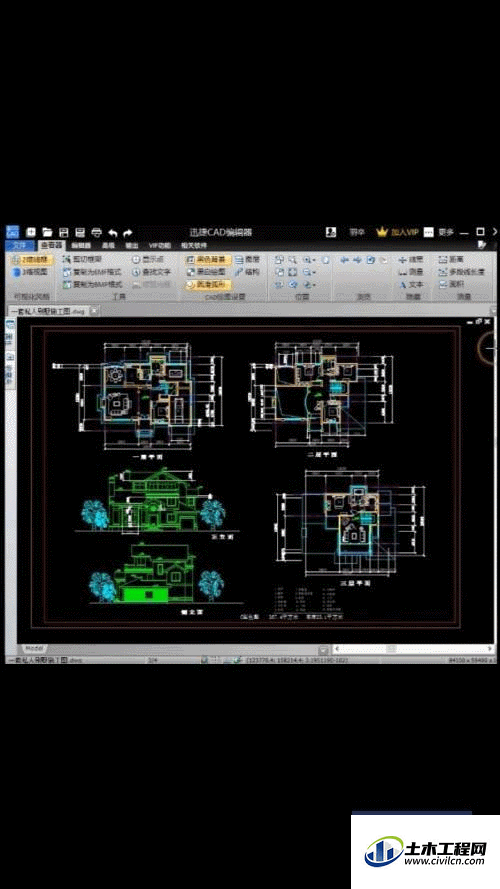
Task: Switch to the VIP功能 tab
Action: pos(159,245)
